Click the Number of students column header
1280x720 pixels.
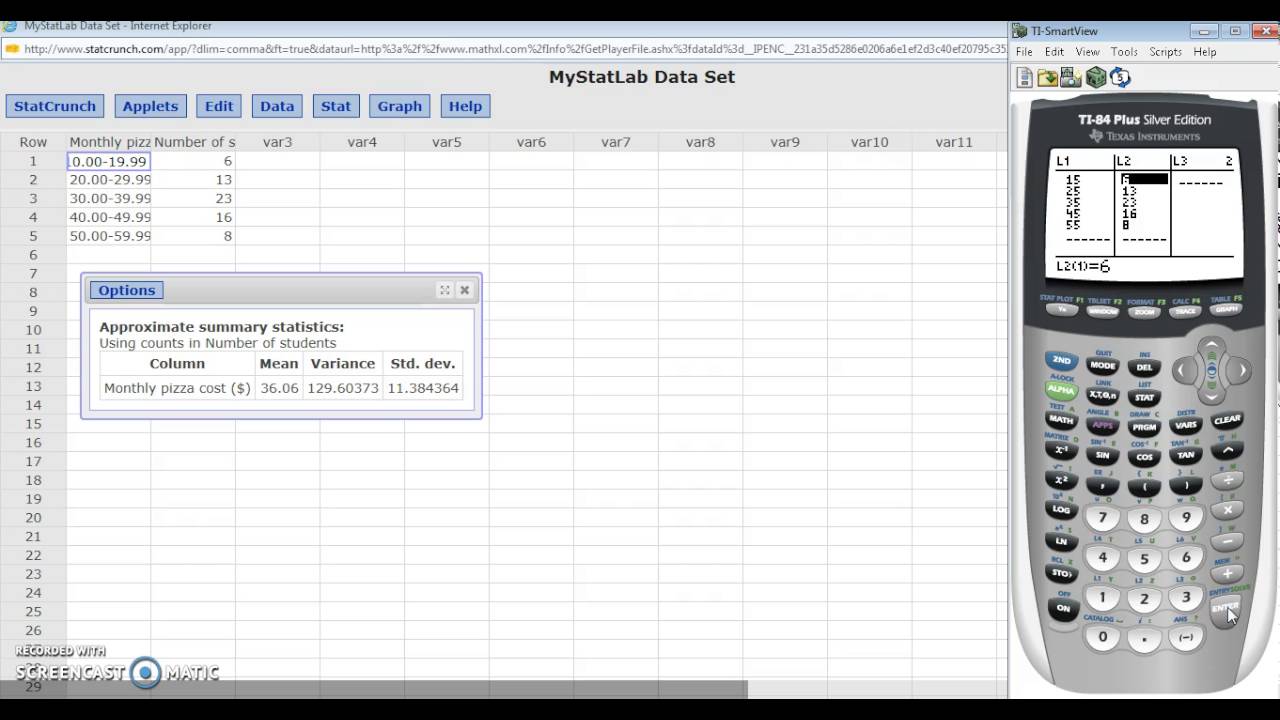[x=194, y=142]
